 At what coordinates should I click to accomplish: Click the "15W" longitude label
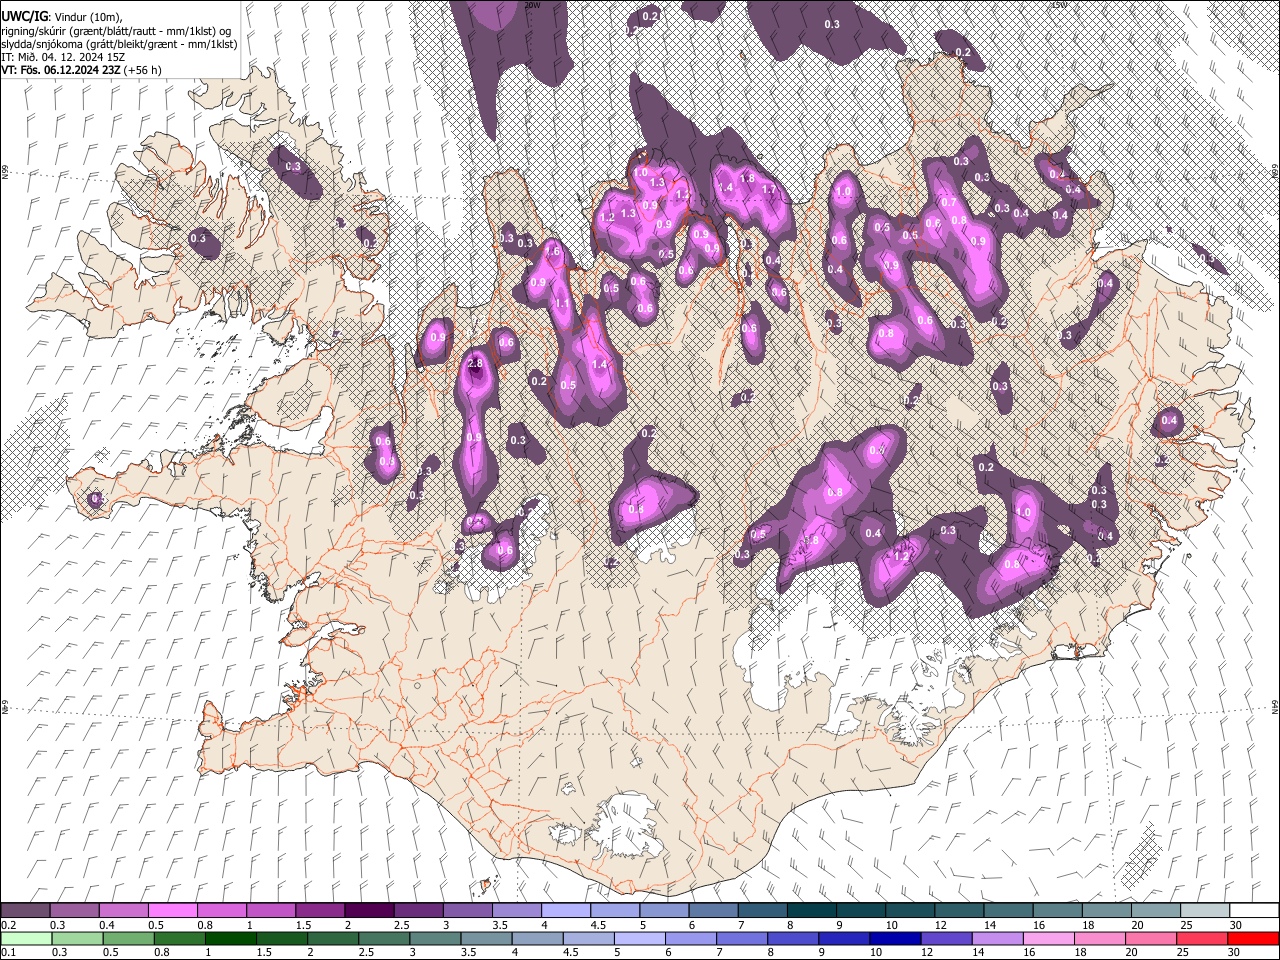(x=1060, y=5)
